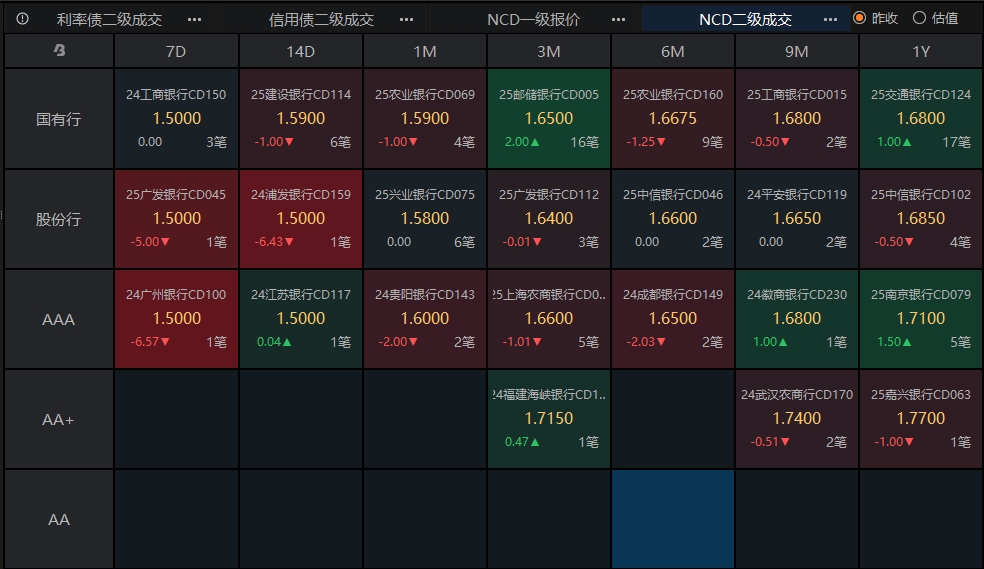This screenshot has height=569, width=984.
Task: Open the 24徽商银行CD230 cell
Action: [797, 319]
